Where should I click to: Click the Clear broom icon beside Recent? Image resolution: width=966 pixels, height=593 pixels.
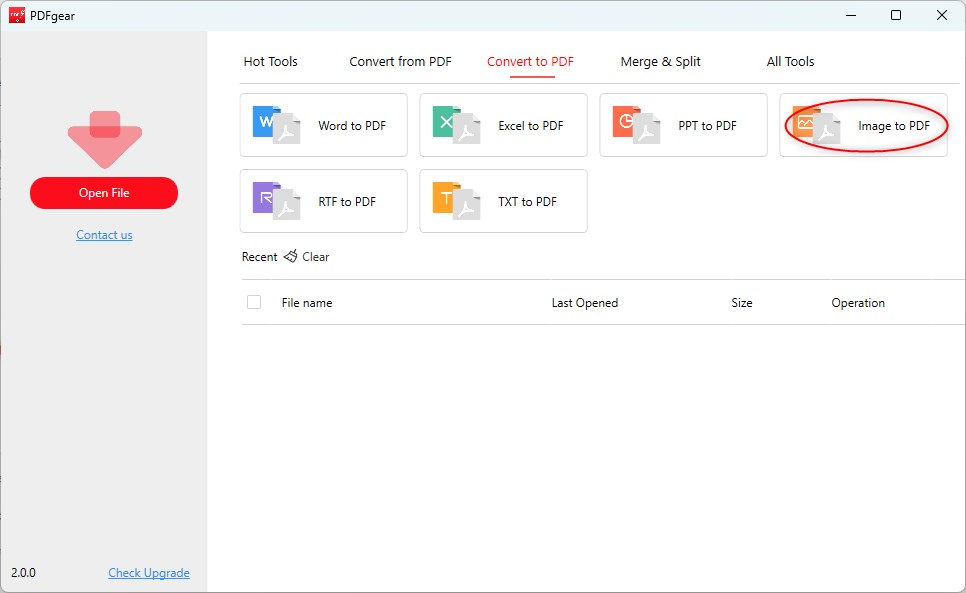(290, 256)
